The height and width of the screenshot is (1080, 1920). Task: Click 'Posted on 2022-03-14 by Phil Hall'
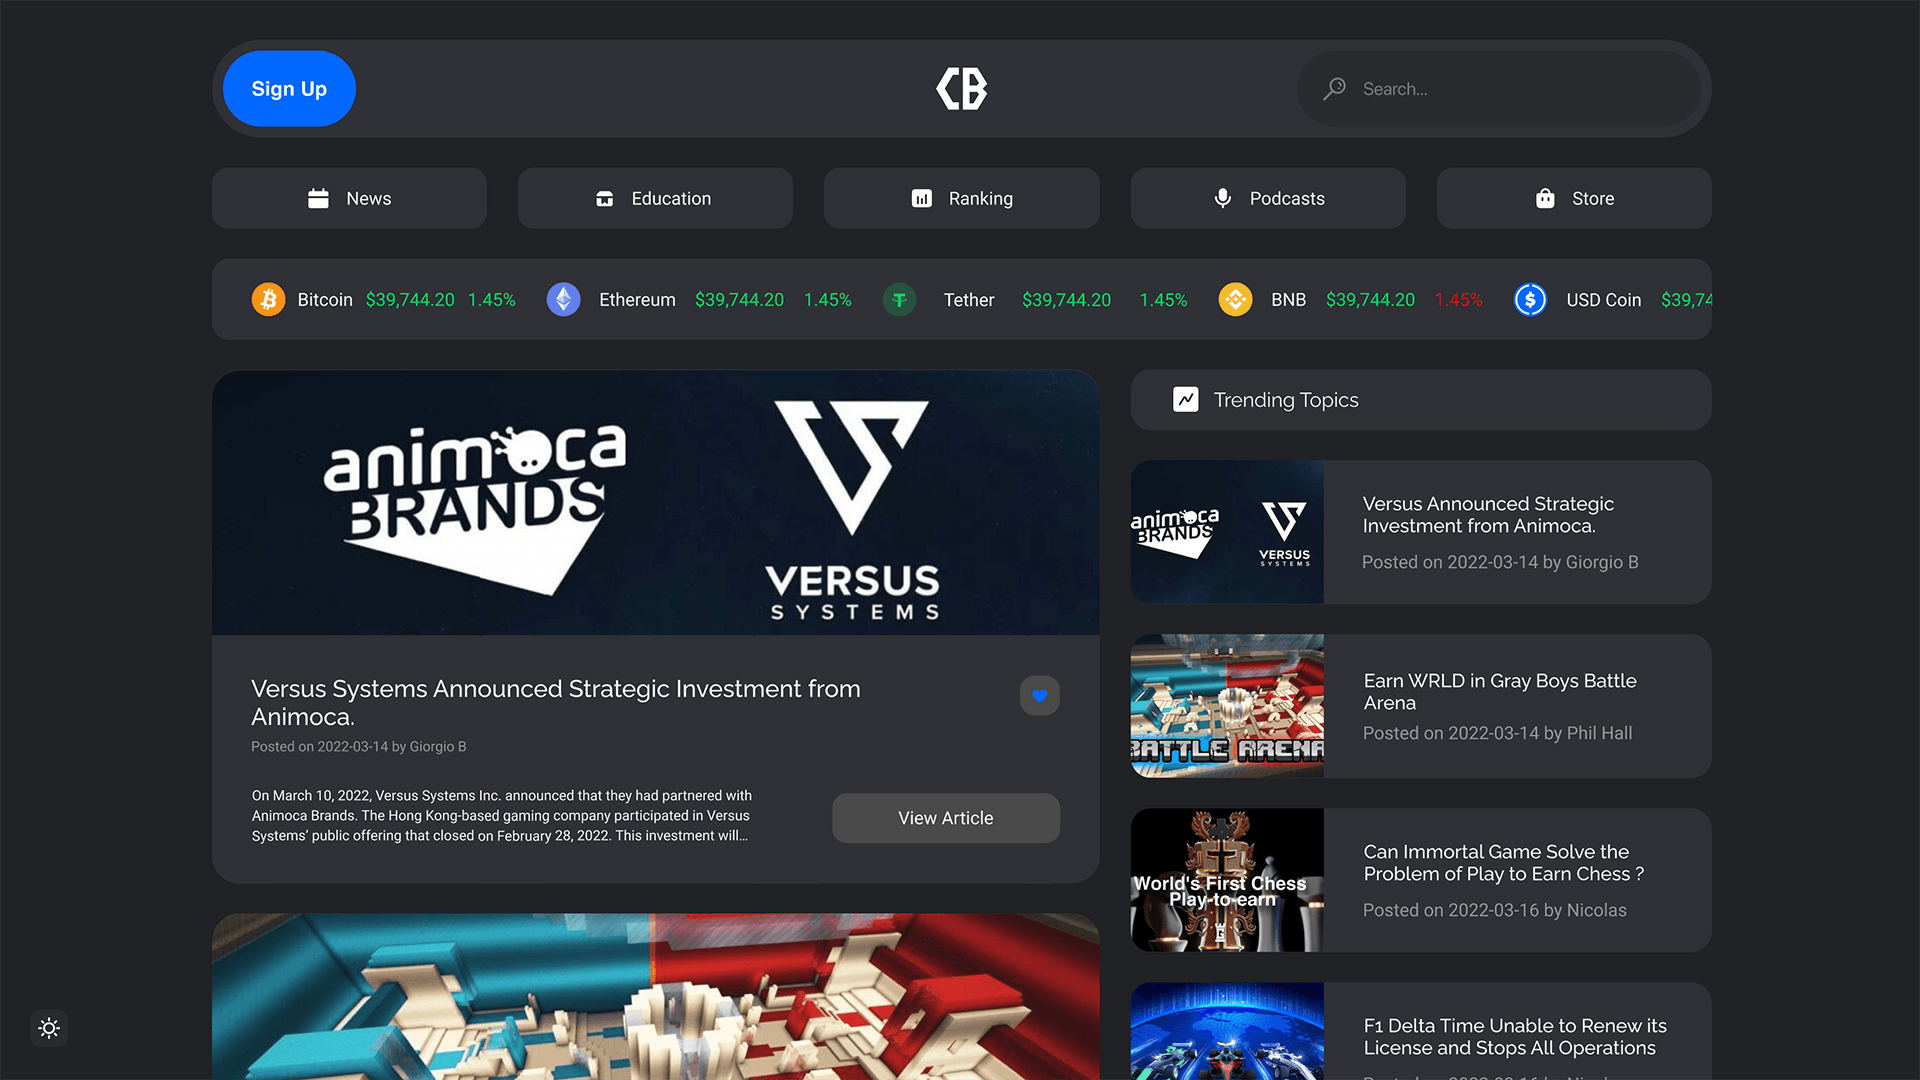tap(1497, 733)
